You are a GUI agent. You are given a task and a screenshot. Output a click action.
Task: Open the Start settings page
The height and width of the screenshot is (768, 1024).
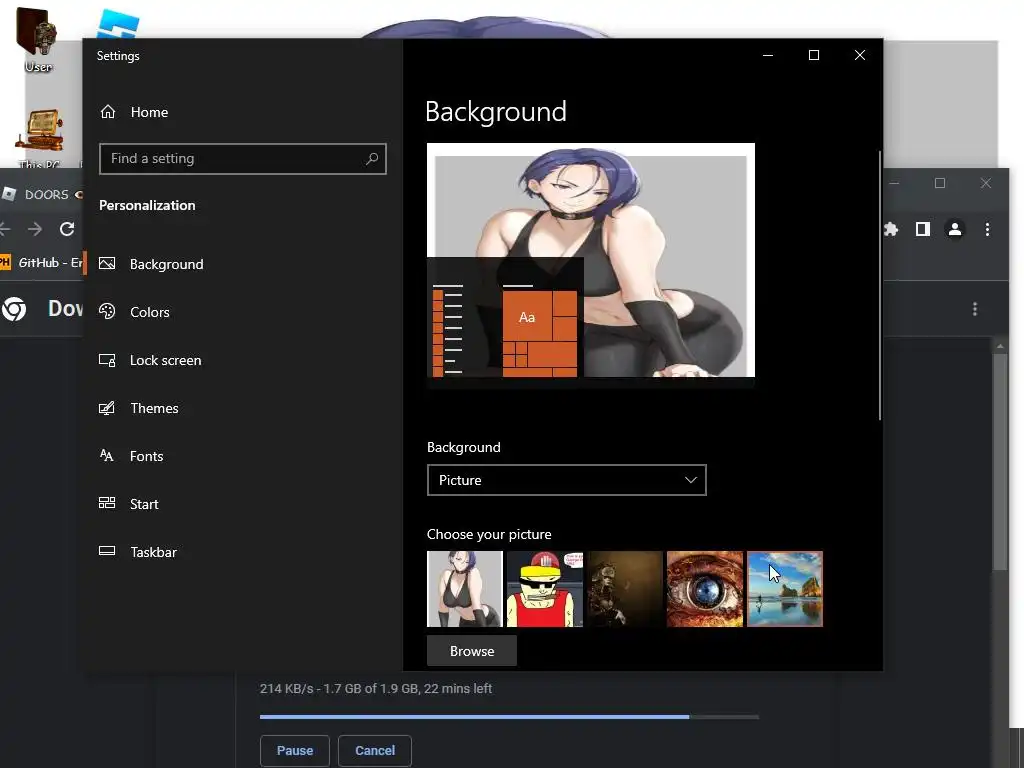pyautogui.click(x=129, y=504)
